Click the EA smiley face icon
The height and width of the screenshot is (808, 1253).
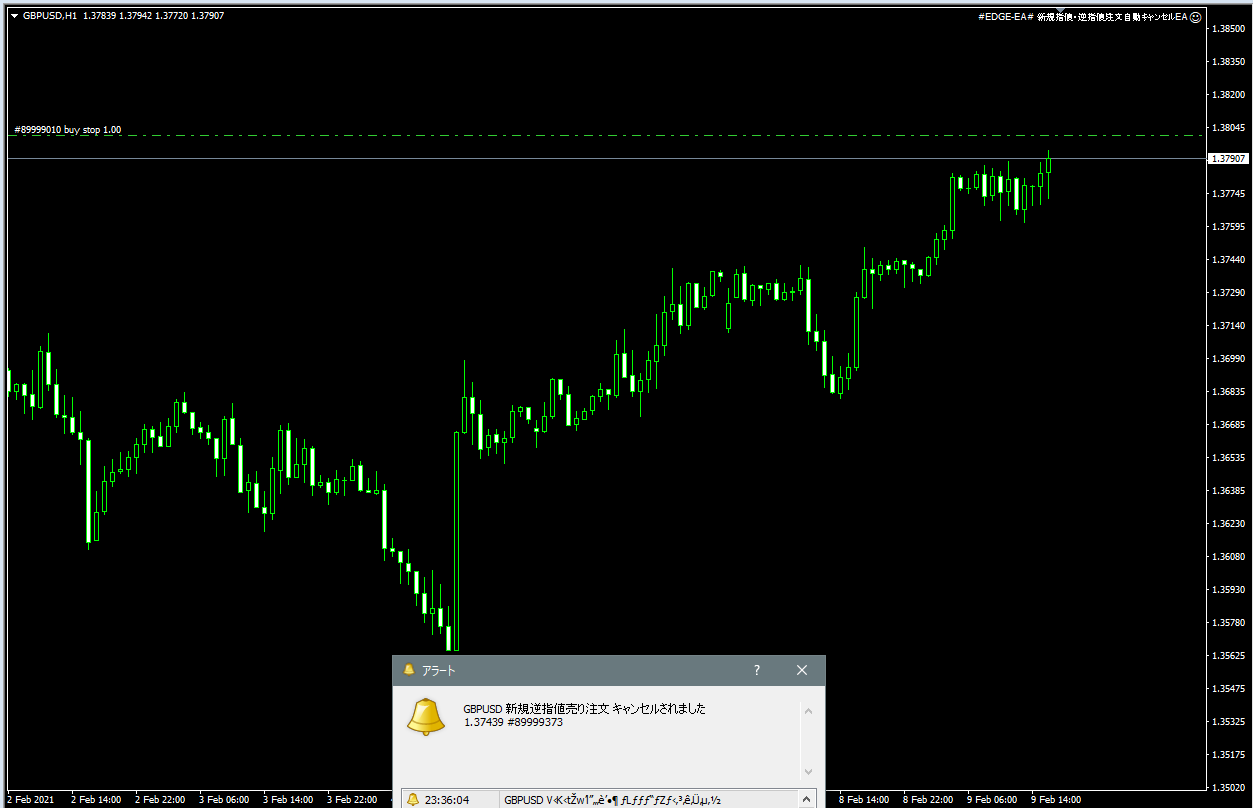pos(1196,16)
